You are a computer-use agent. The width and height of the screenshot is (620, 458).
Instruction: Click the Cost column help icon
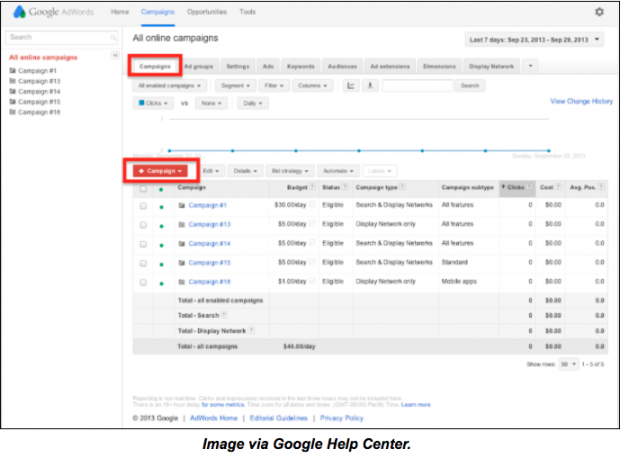click(558, 187)
